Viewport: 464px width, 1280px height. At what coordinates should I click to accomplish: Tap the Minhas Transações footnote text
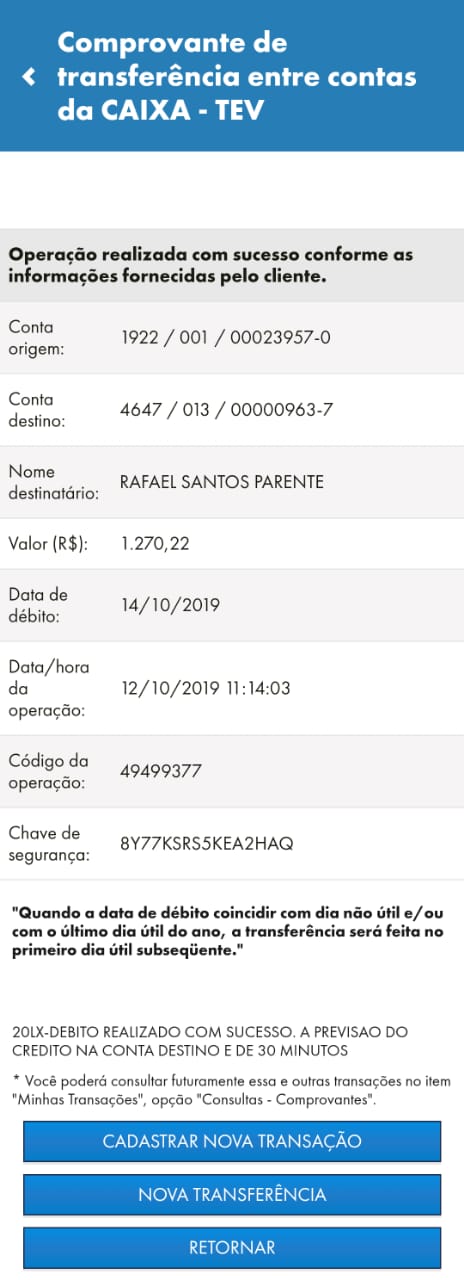tap(232, 1091)
